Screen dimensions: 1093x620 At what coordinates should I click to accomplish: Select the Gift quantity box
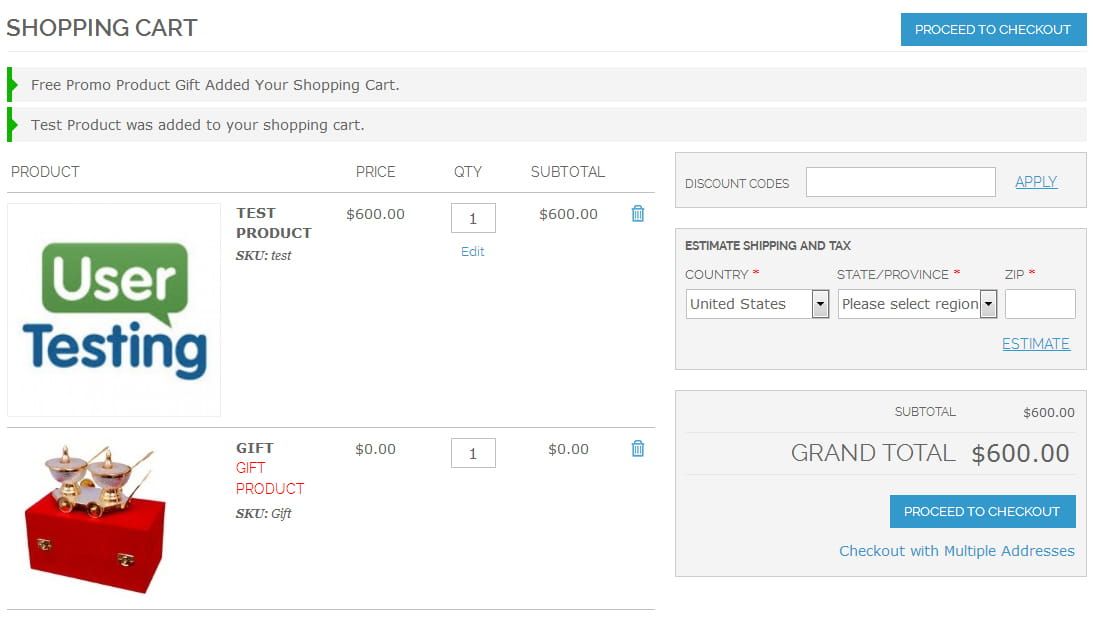click(x=473, y=453)
